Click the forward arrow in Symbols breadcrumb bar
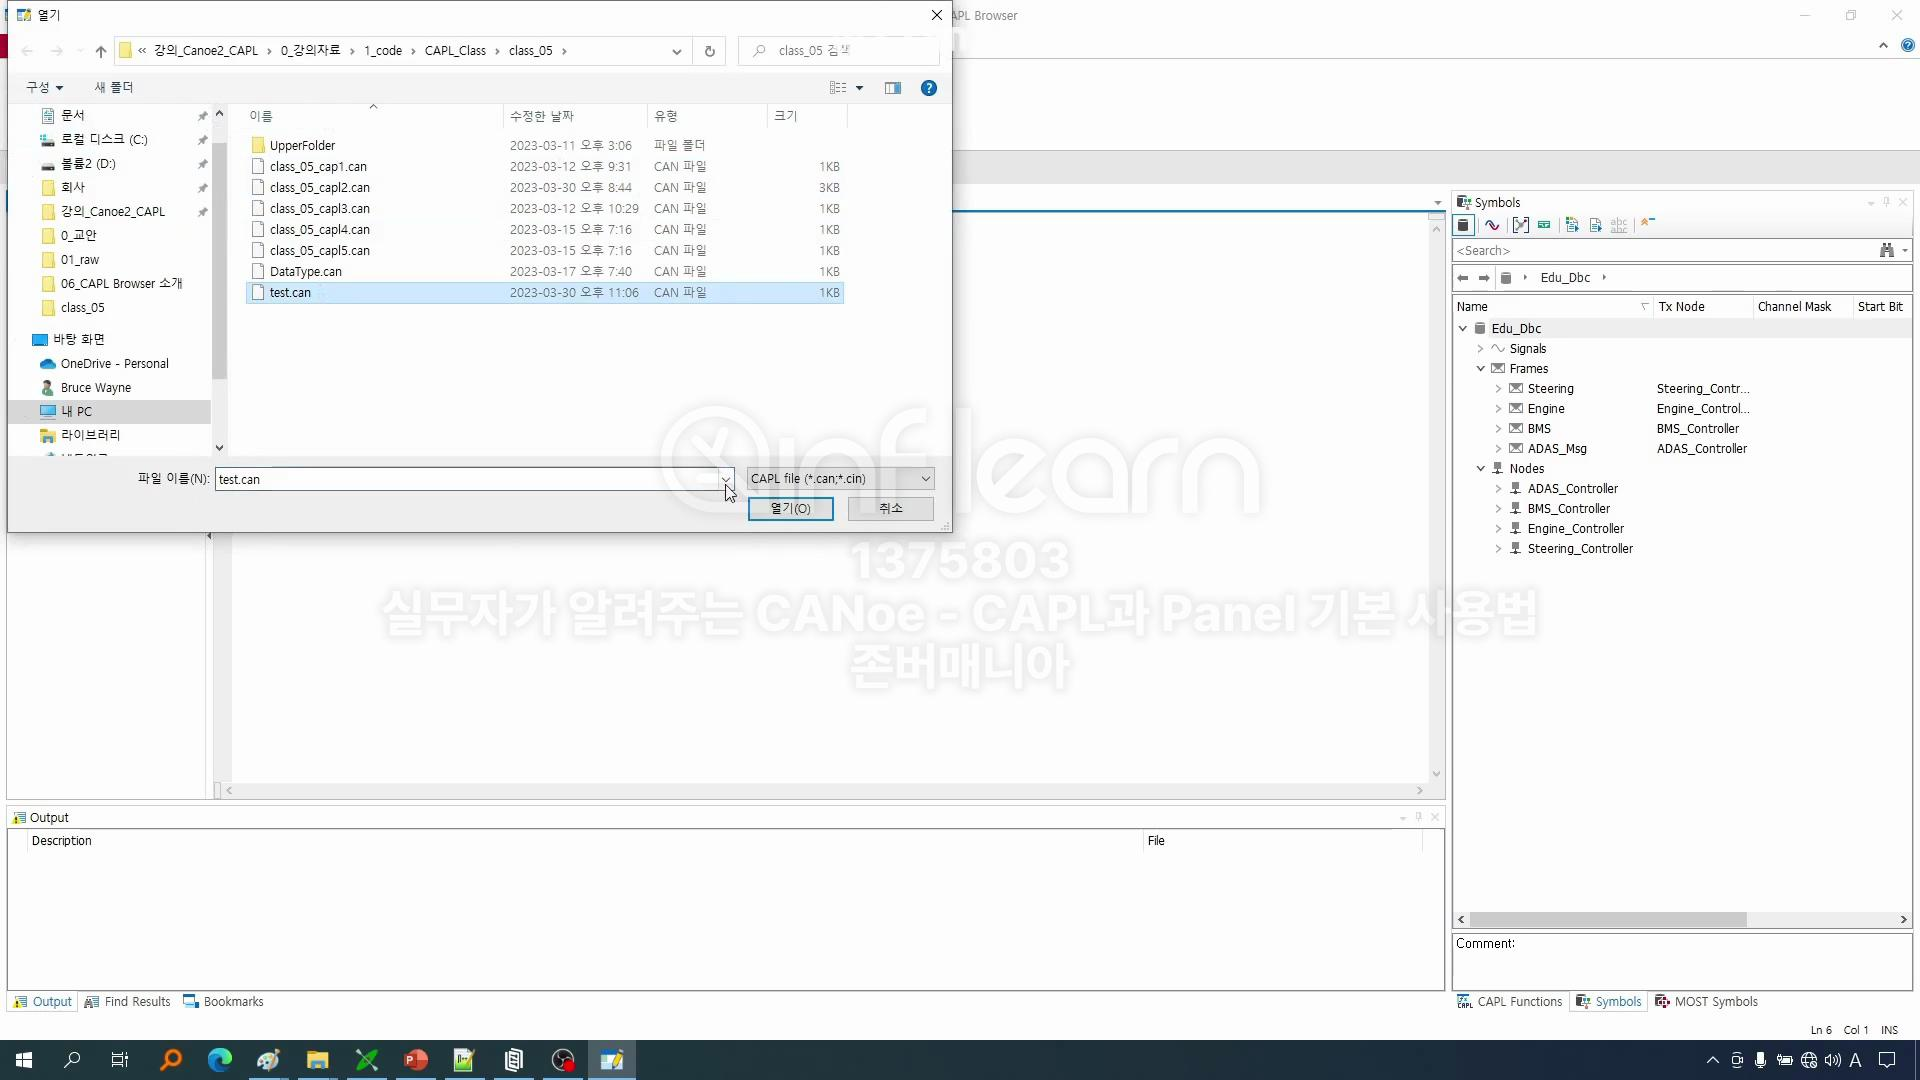Viewport: 1920px width, 1080px height. coord(1484,278)
